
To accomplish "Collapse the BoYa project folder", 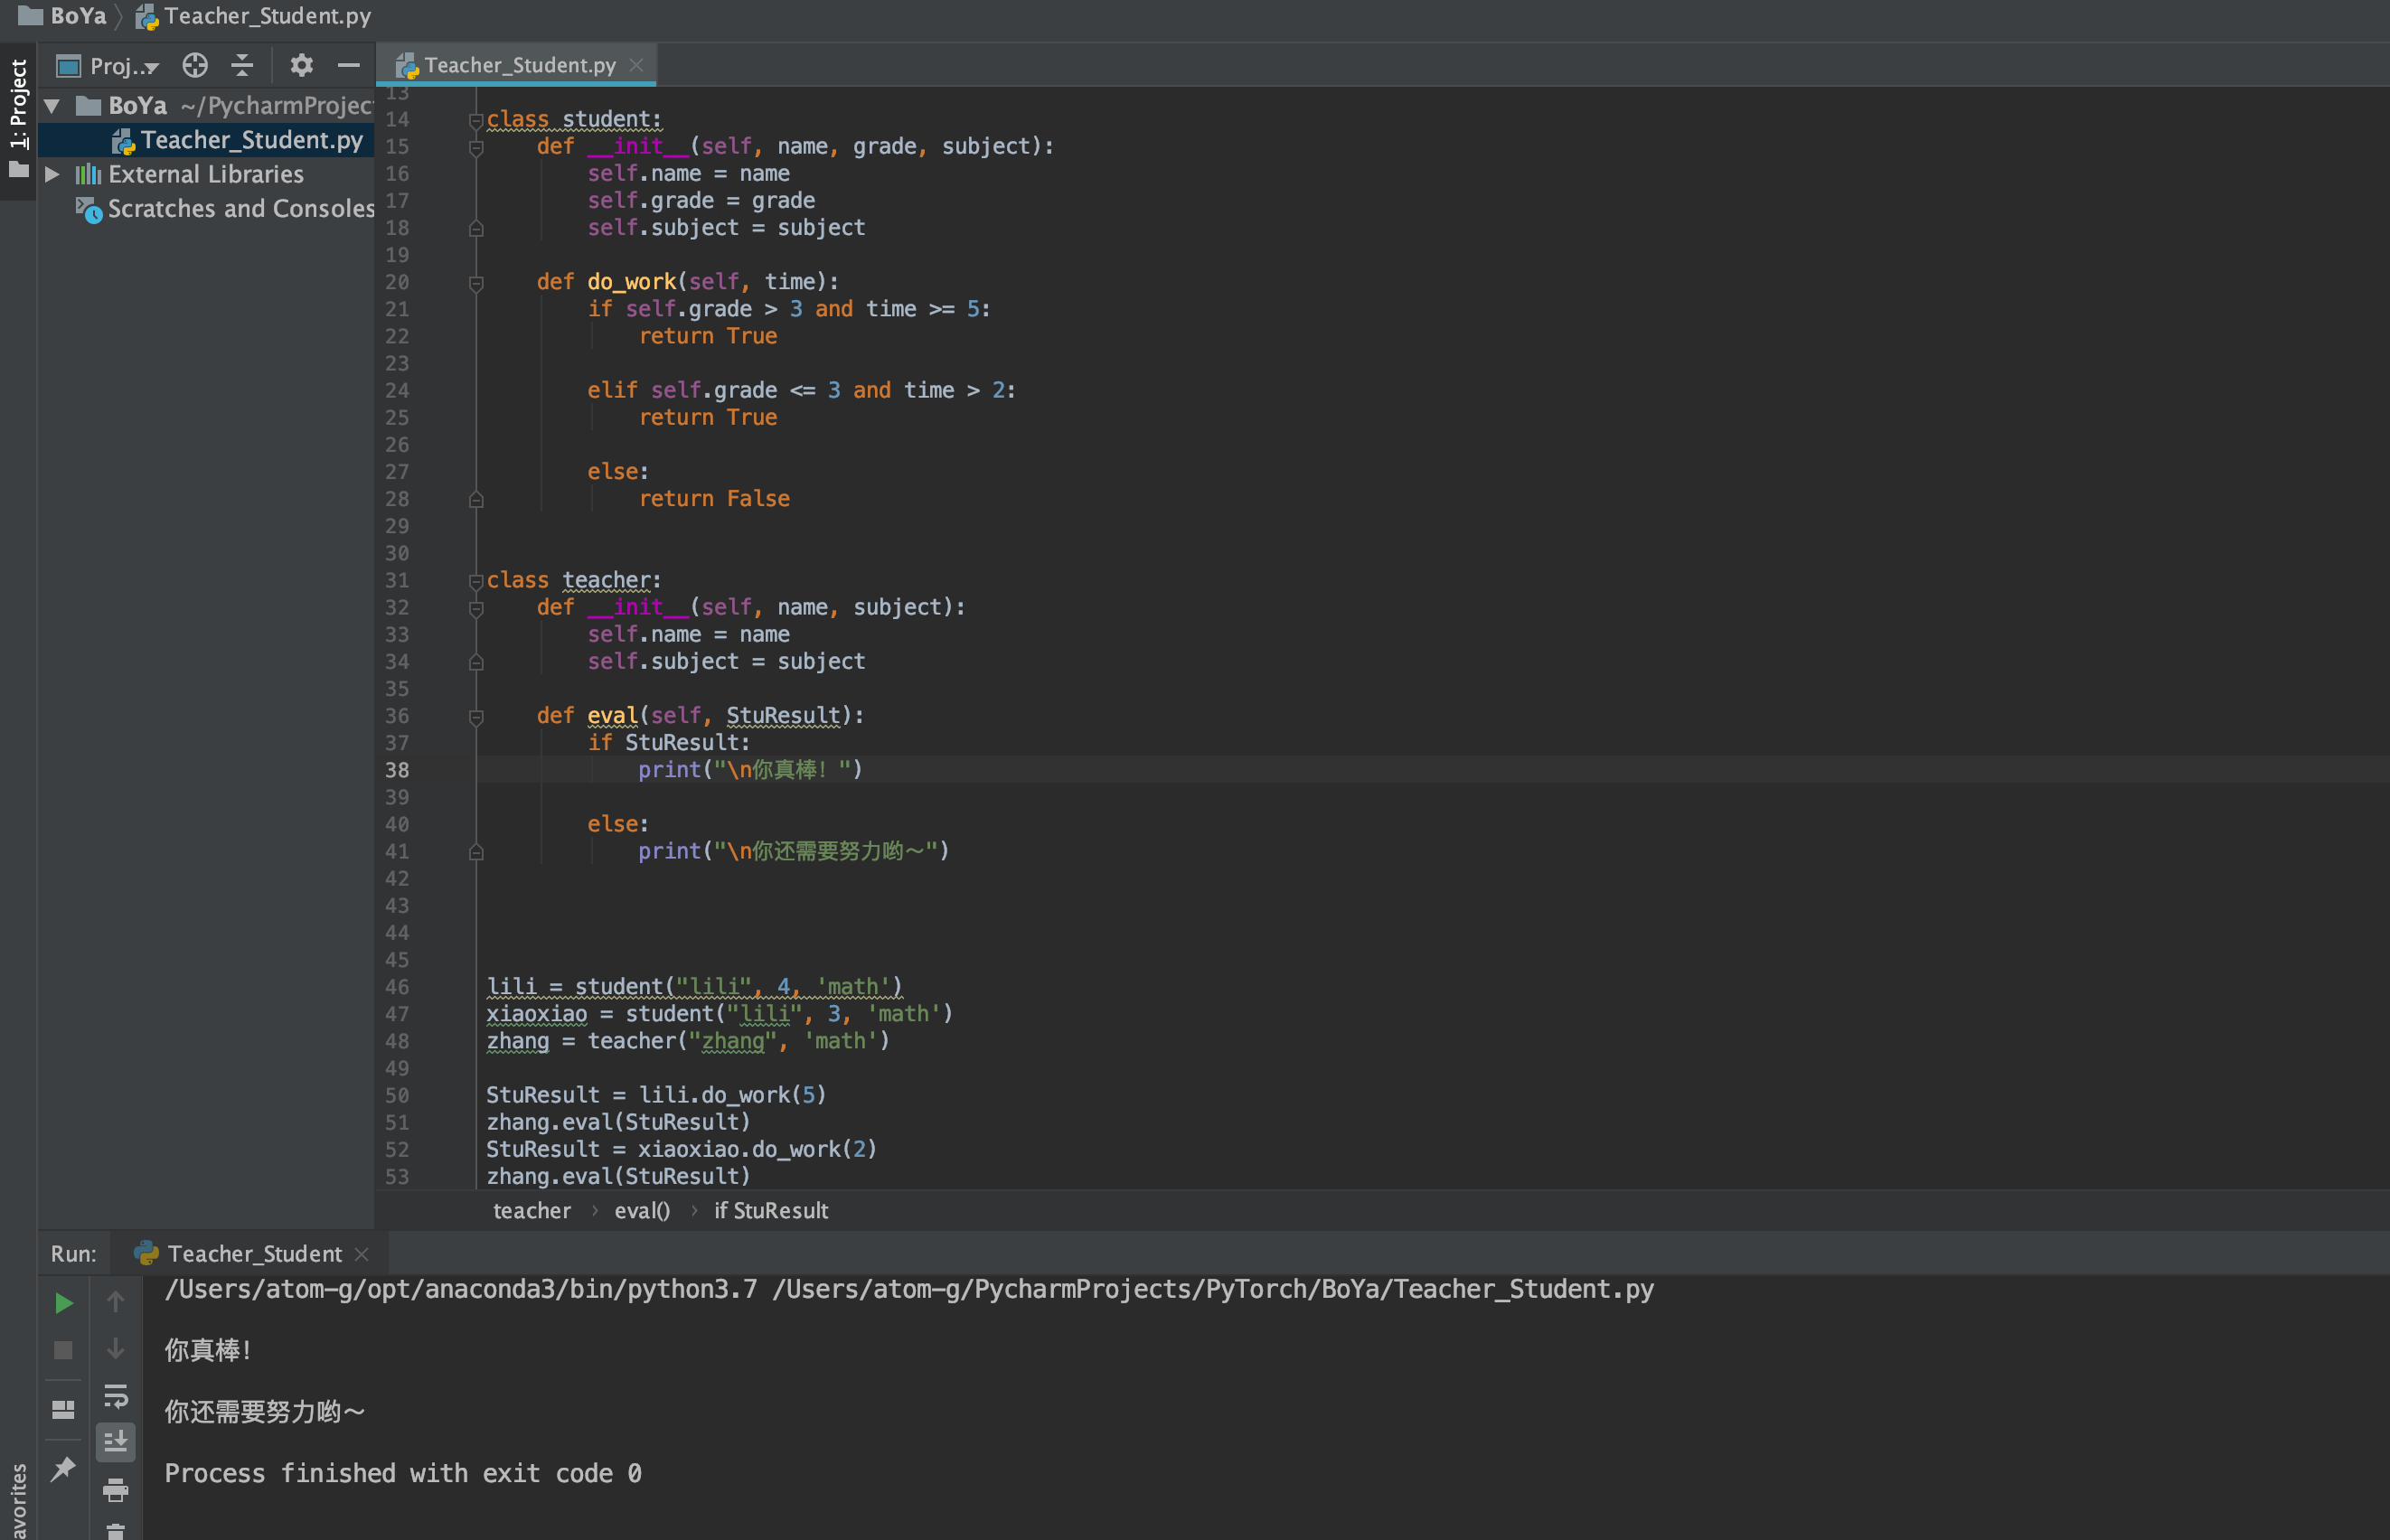I will pyautogui.click(x=52, y=105).
